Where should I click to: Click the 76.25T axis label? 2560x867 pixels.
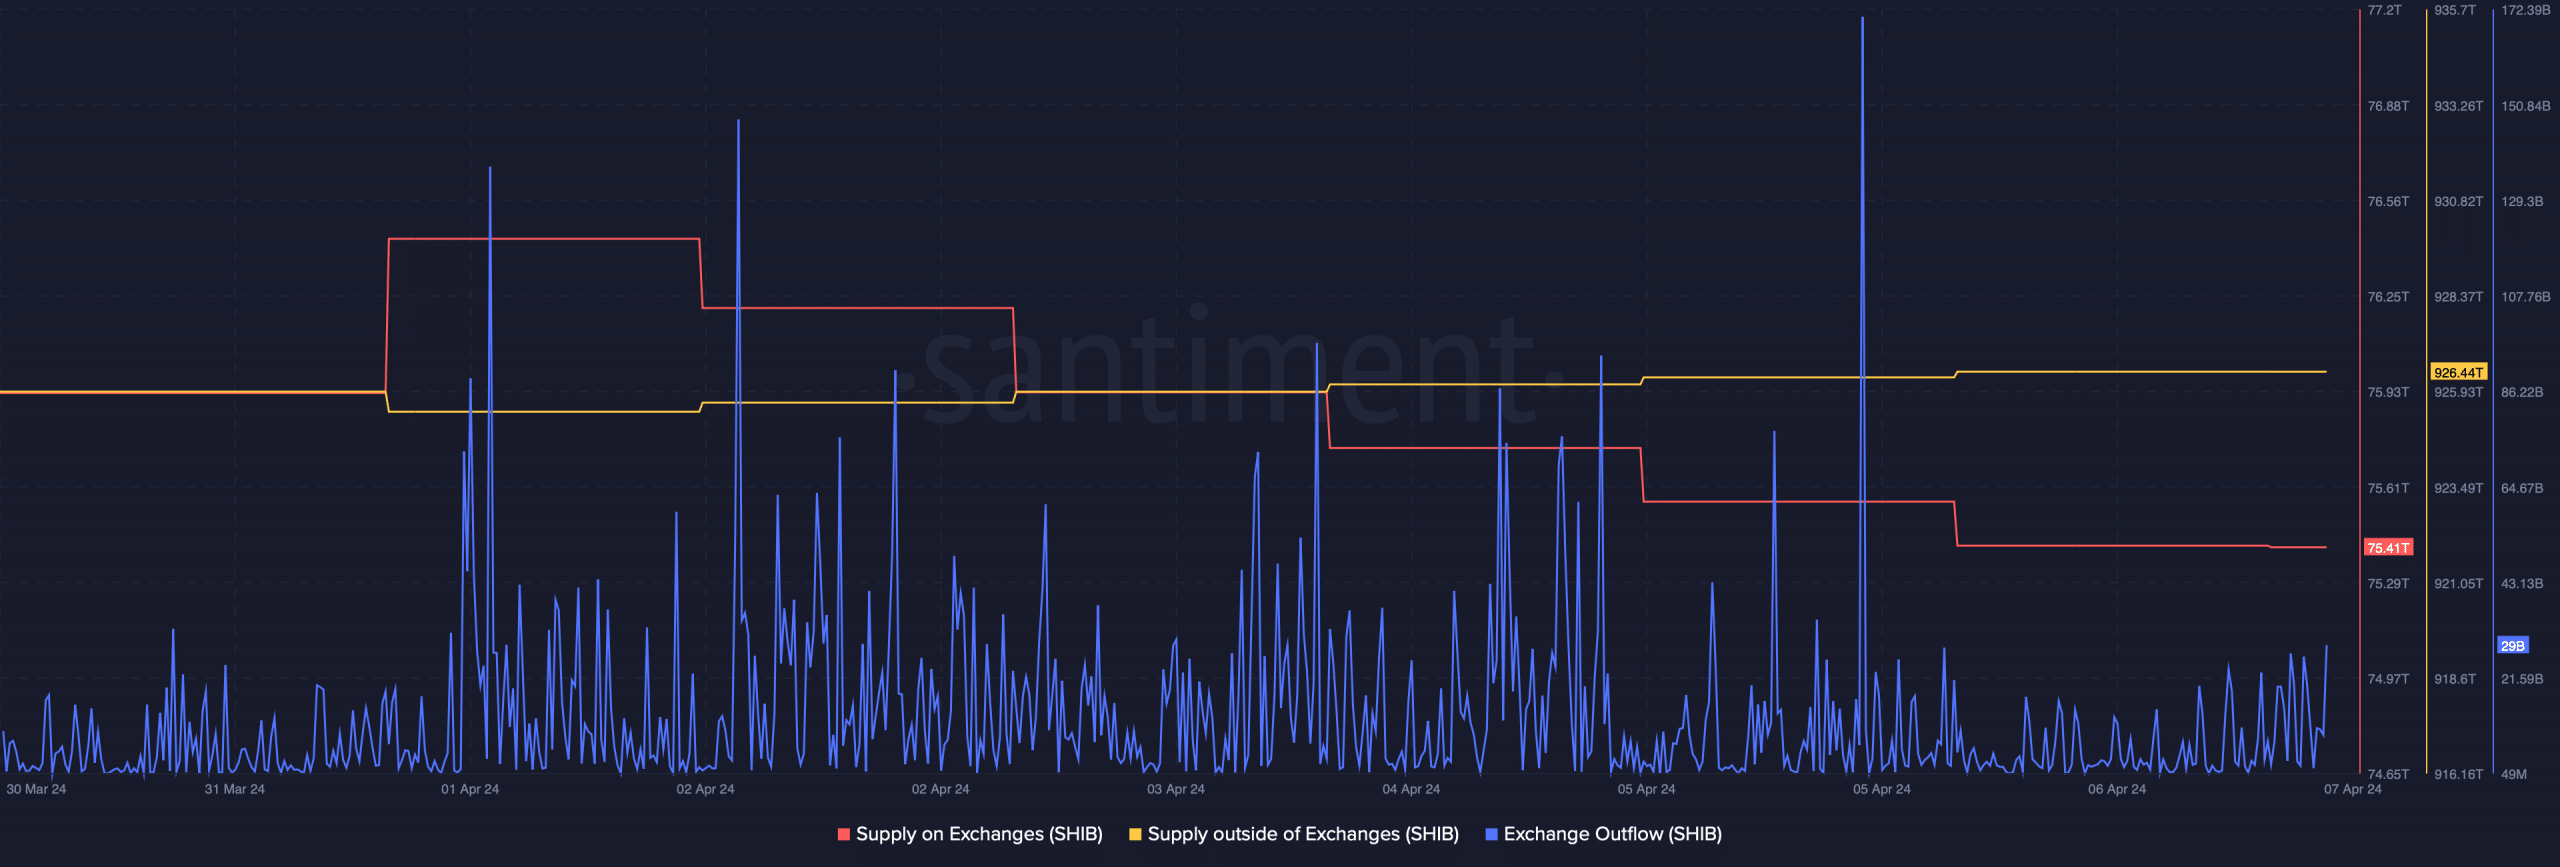tap(2388, 297)
